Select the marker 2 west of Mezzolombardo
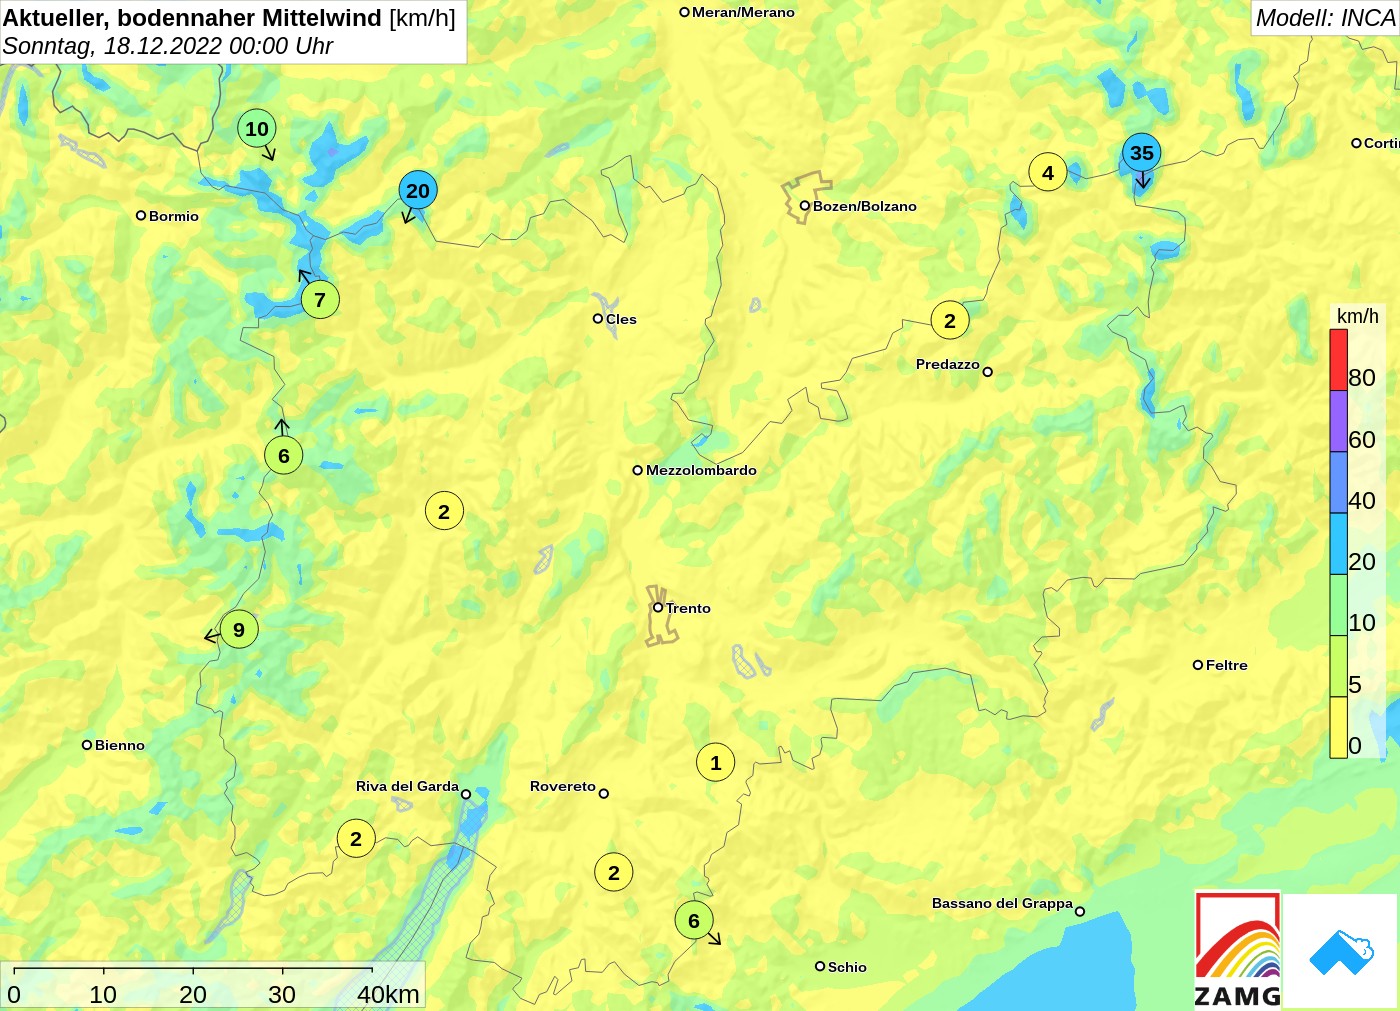Viewport: 1400px width, 1011px height. pos(444,511)
